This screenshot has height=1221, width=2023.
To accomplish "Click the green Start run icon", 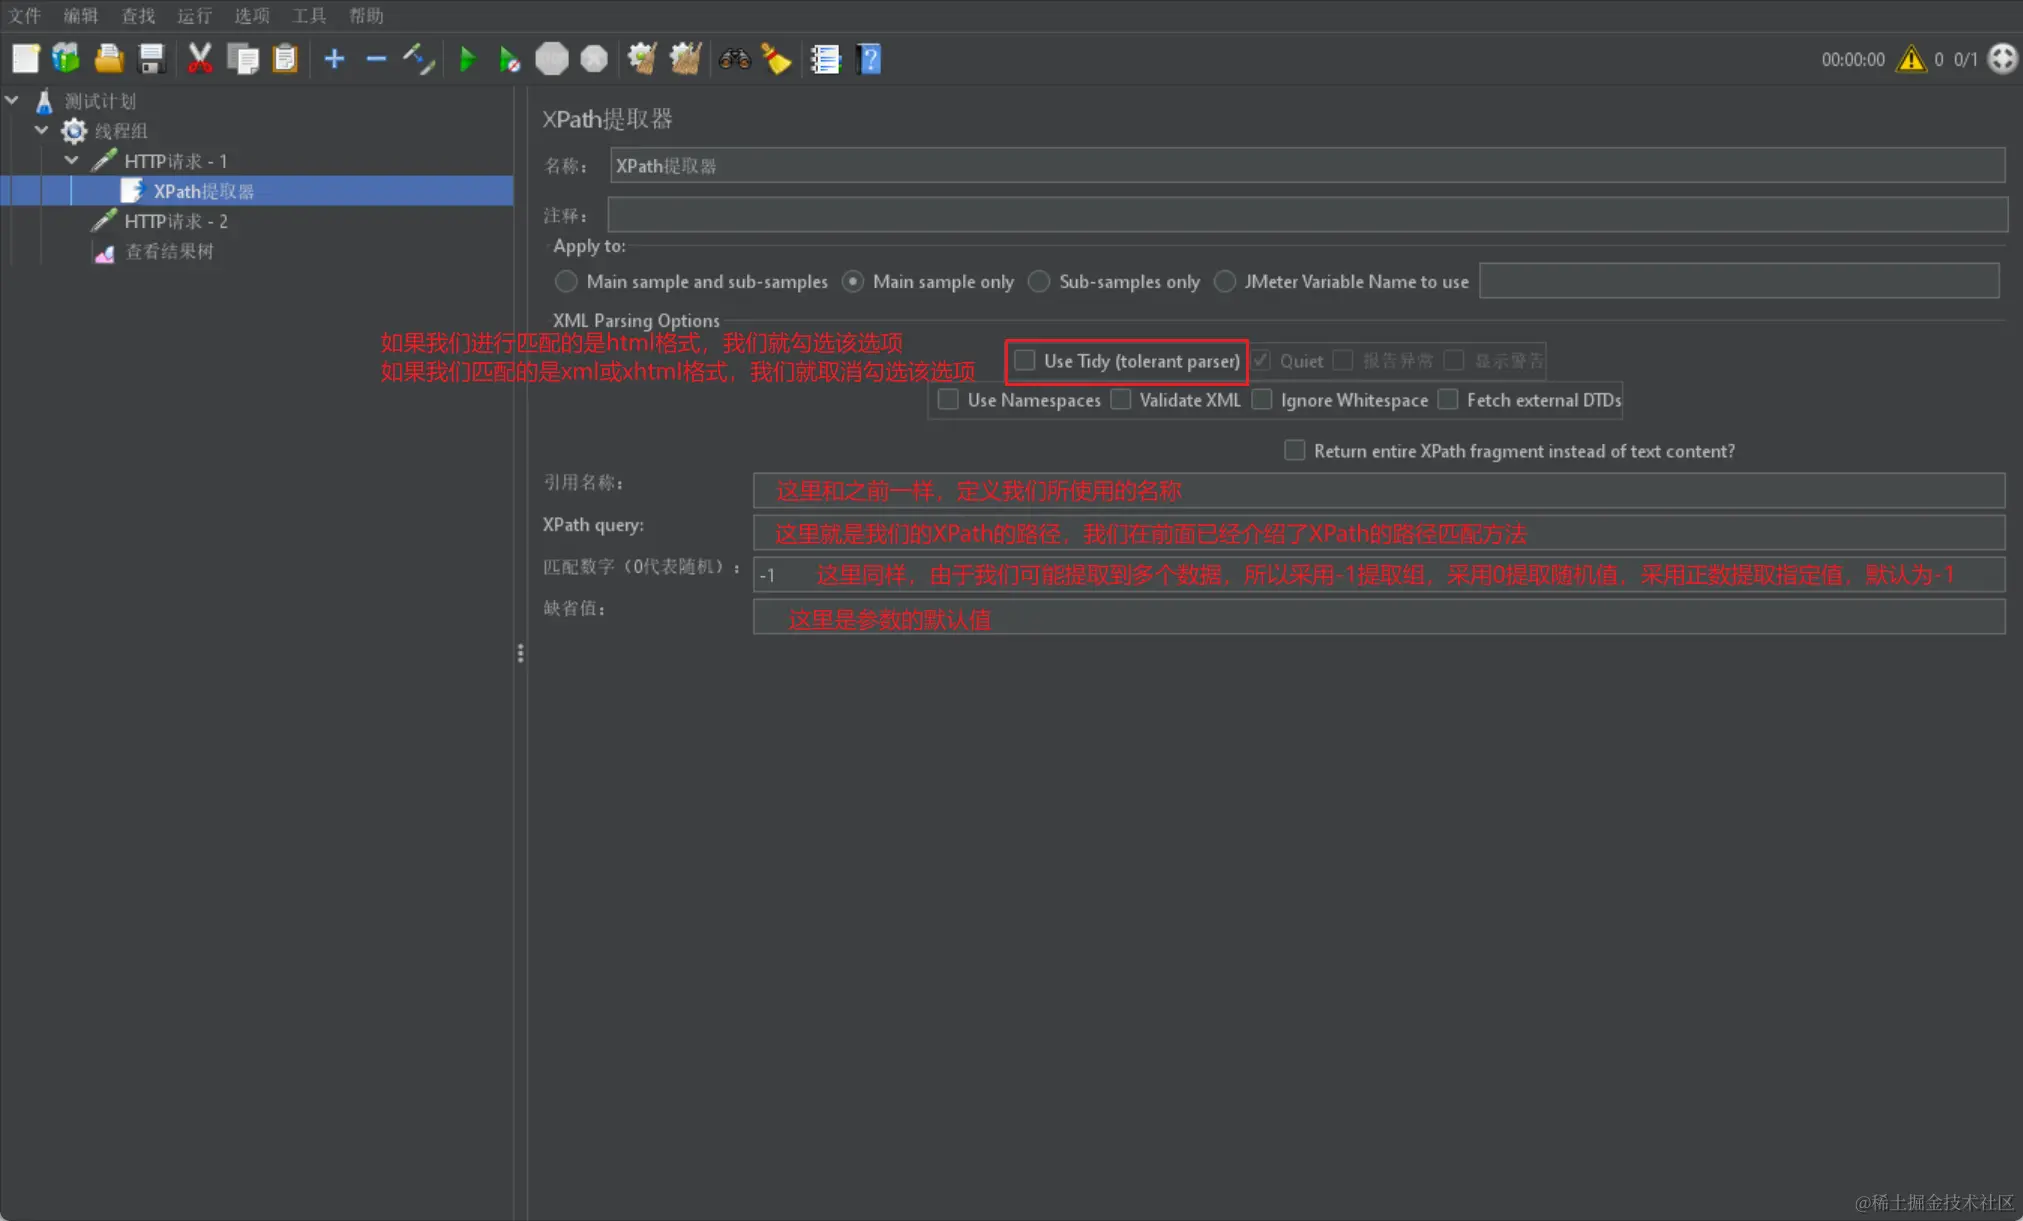I will tap(466, 59).
